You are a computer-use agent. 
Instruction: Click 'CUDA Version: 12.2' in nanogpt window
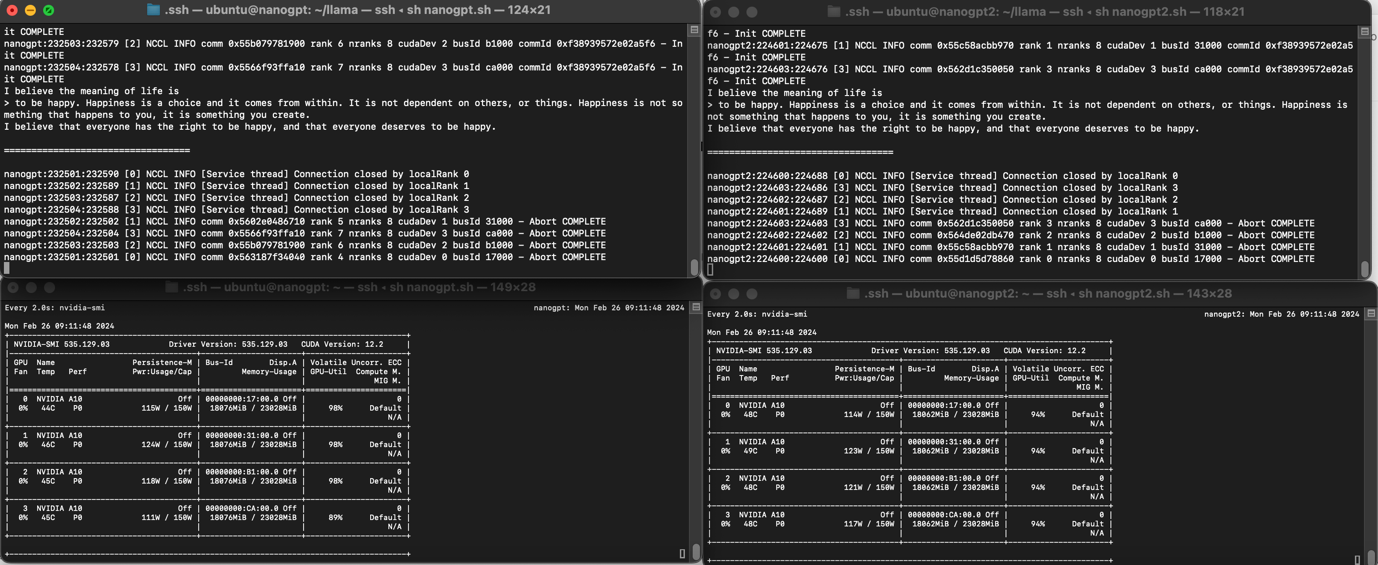pyautogui.click(x=341, y=344)
